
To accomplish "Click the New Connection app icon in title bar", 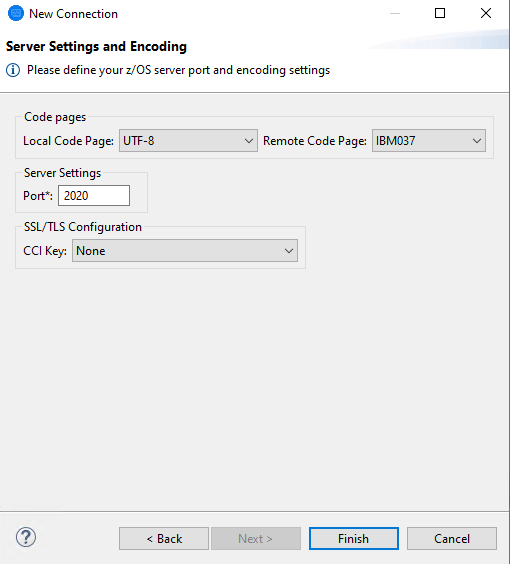I will tap(16, 14).
